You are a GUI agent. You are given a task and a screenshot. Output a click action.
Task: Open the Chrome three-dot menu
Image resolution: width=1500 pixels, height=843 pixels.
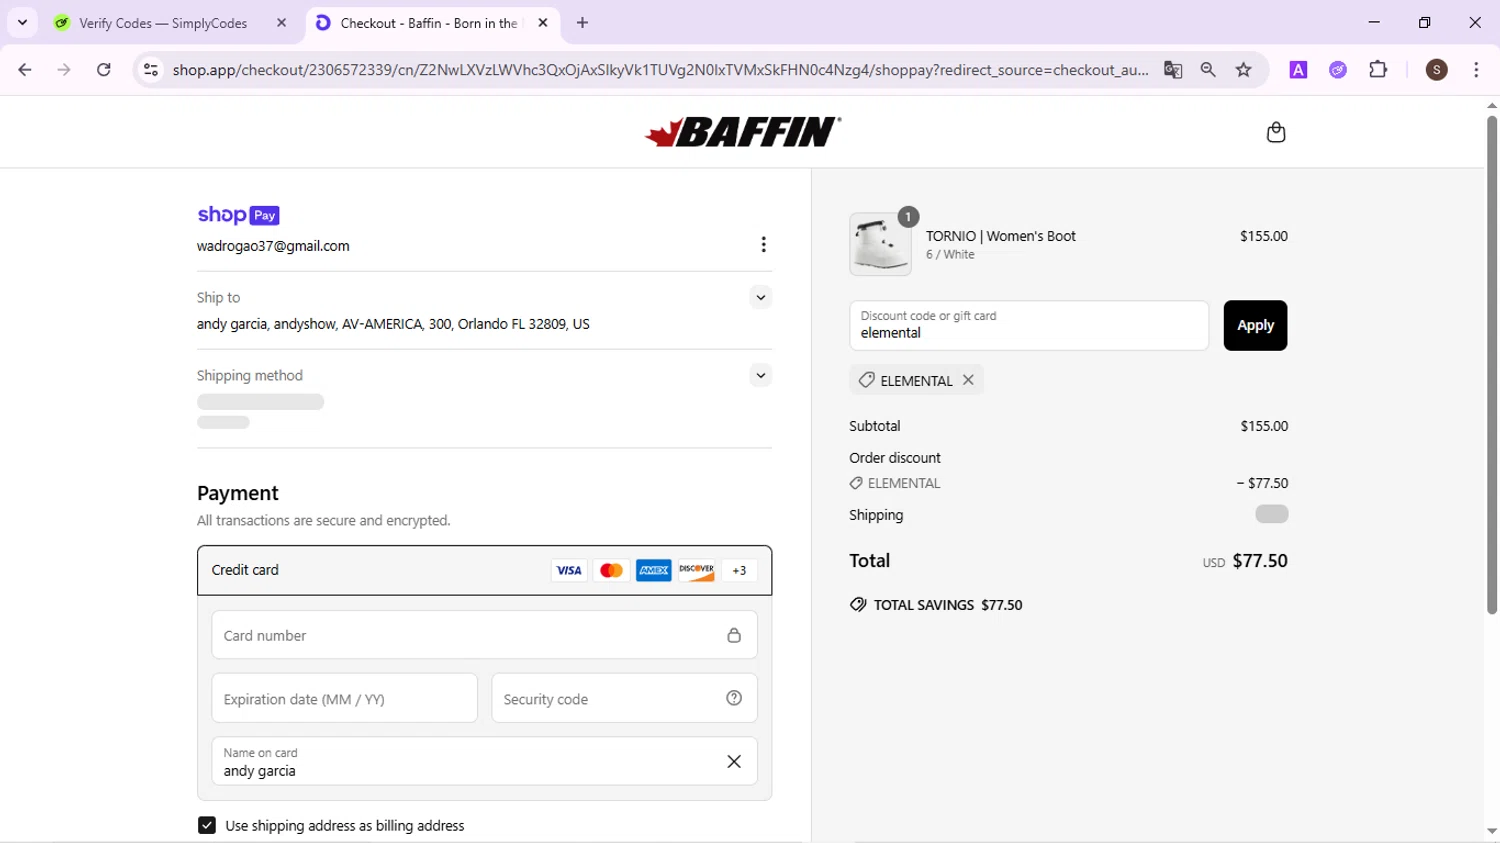pos(1476,70)
